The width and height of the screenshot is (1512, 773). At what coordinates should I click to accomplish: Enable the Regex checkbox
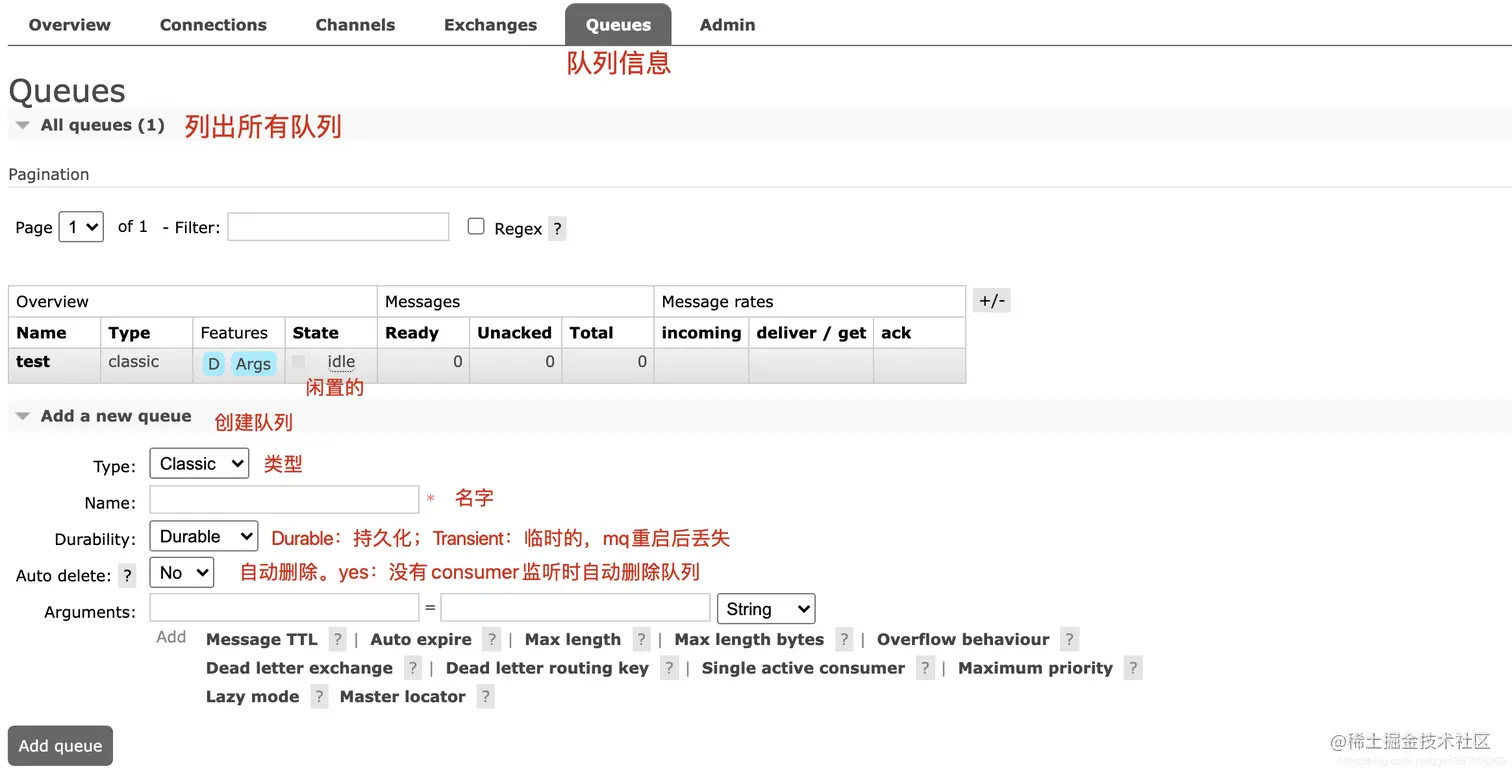click(476, 226)
